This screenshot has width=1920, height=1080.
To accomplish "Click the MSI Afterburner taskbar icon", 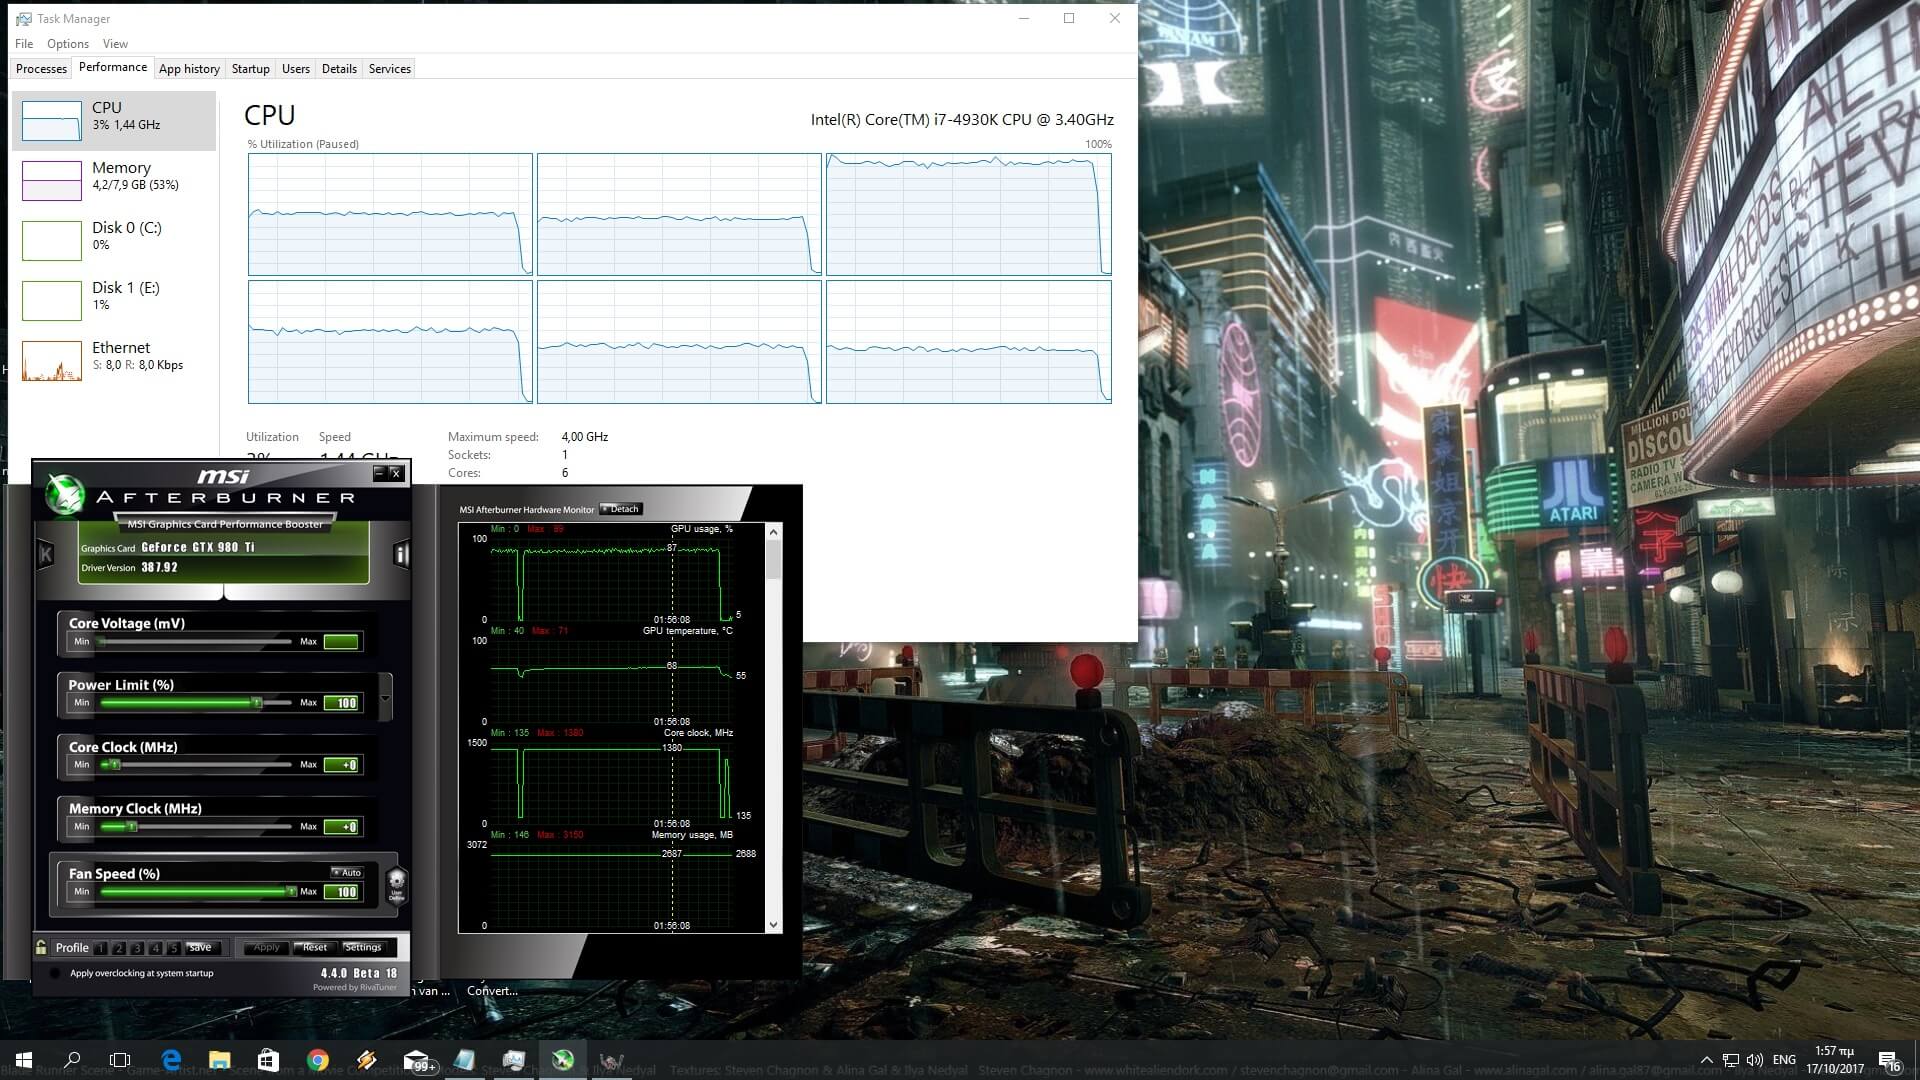I will tap(563, 1060).
